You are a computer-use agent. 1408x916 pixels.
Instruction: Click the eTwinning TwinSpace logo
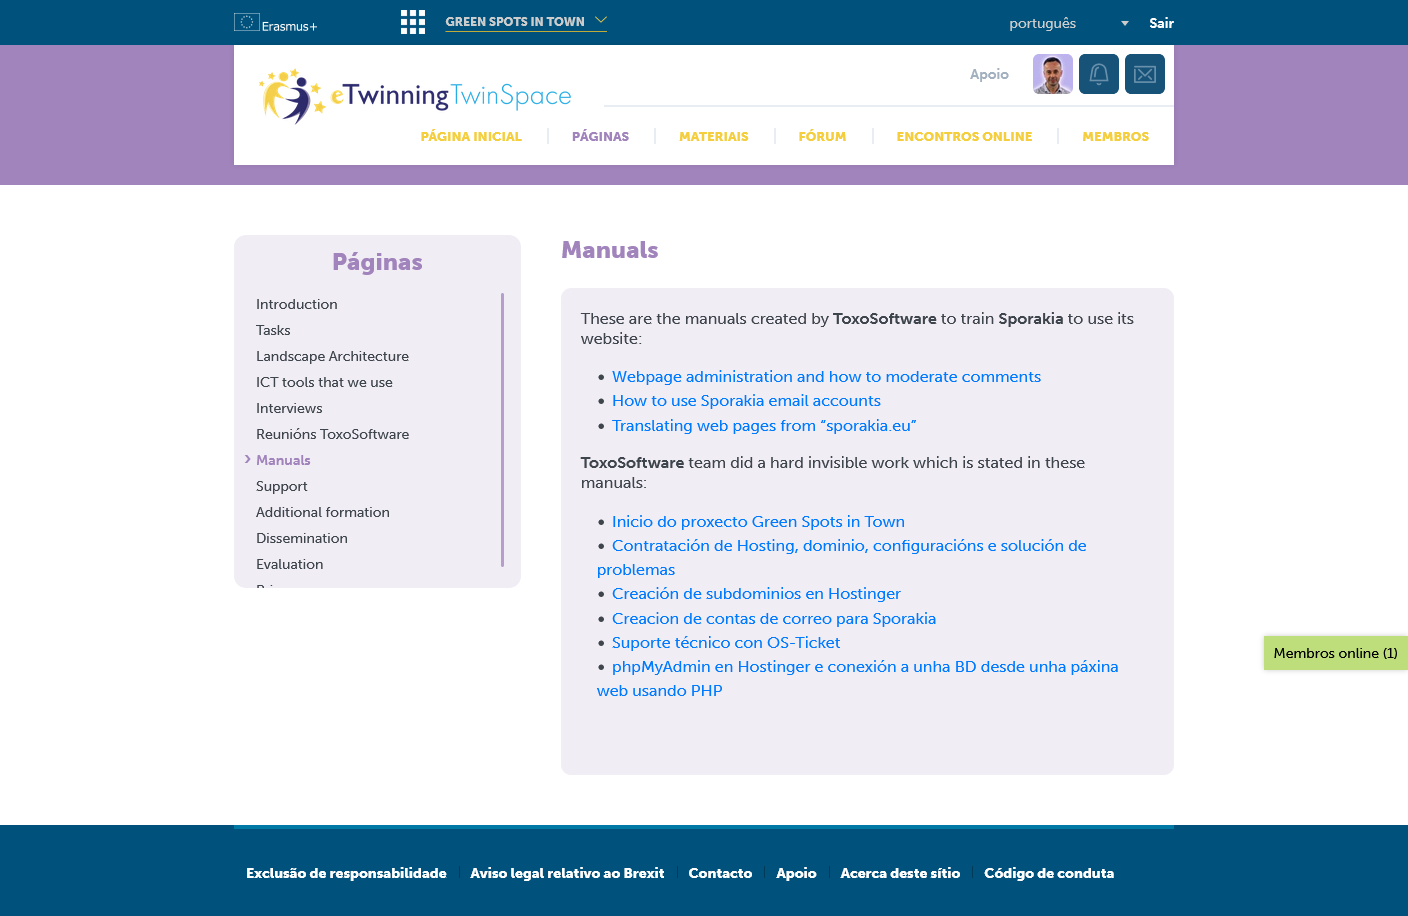(415, 96)
